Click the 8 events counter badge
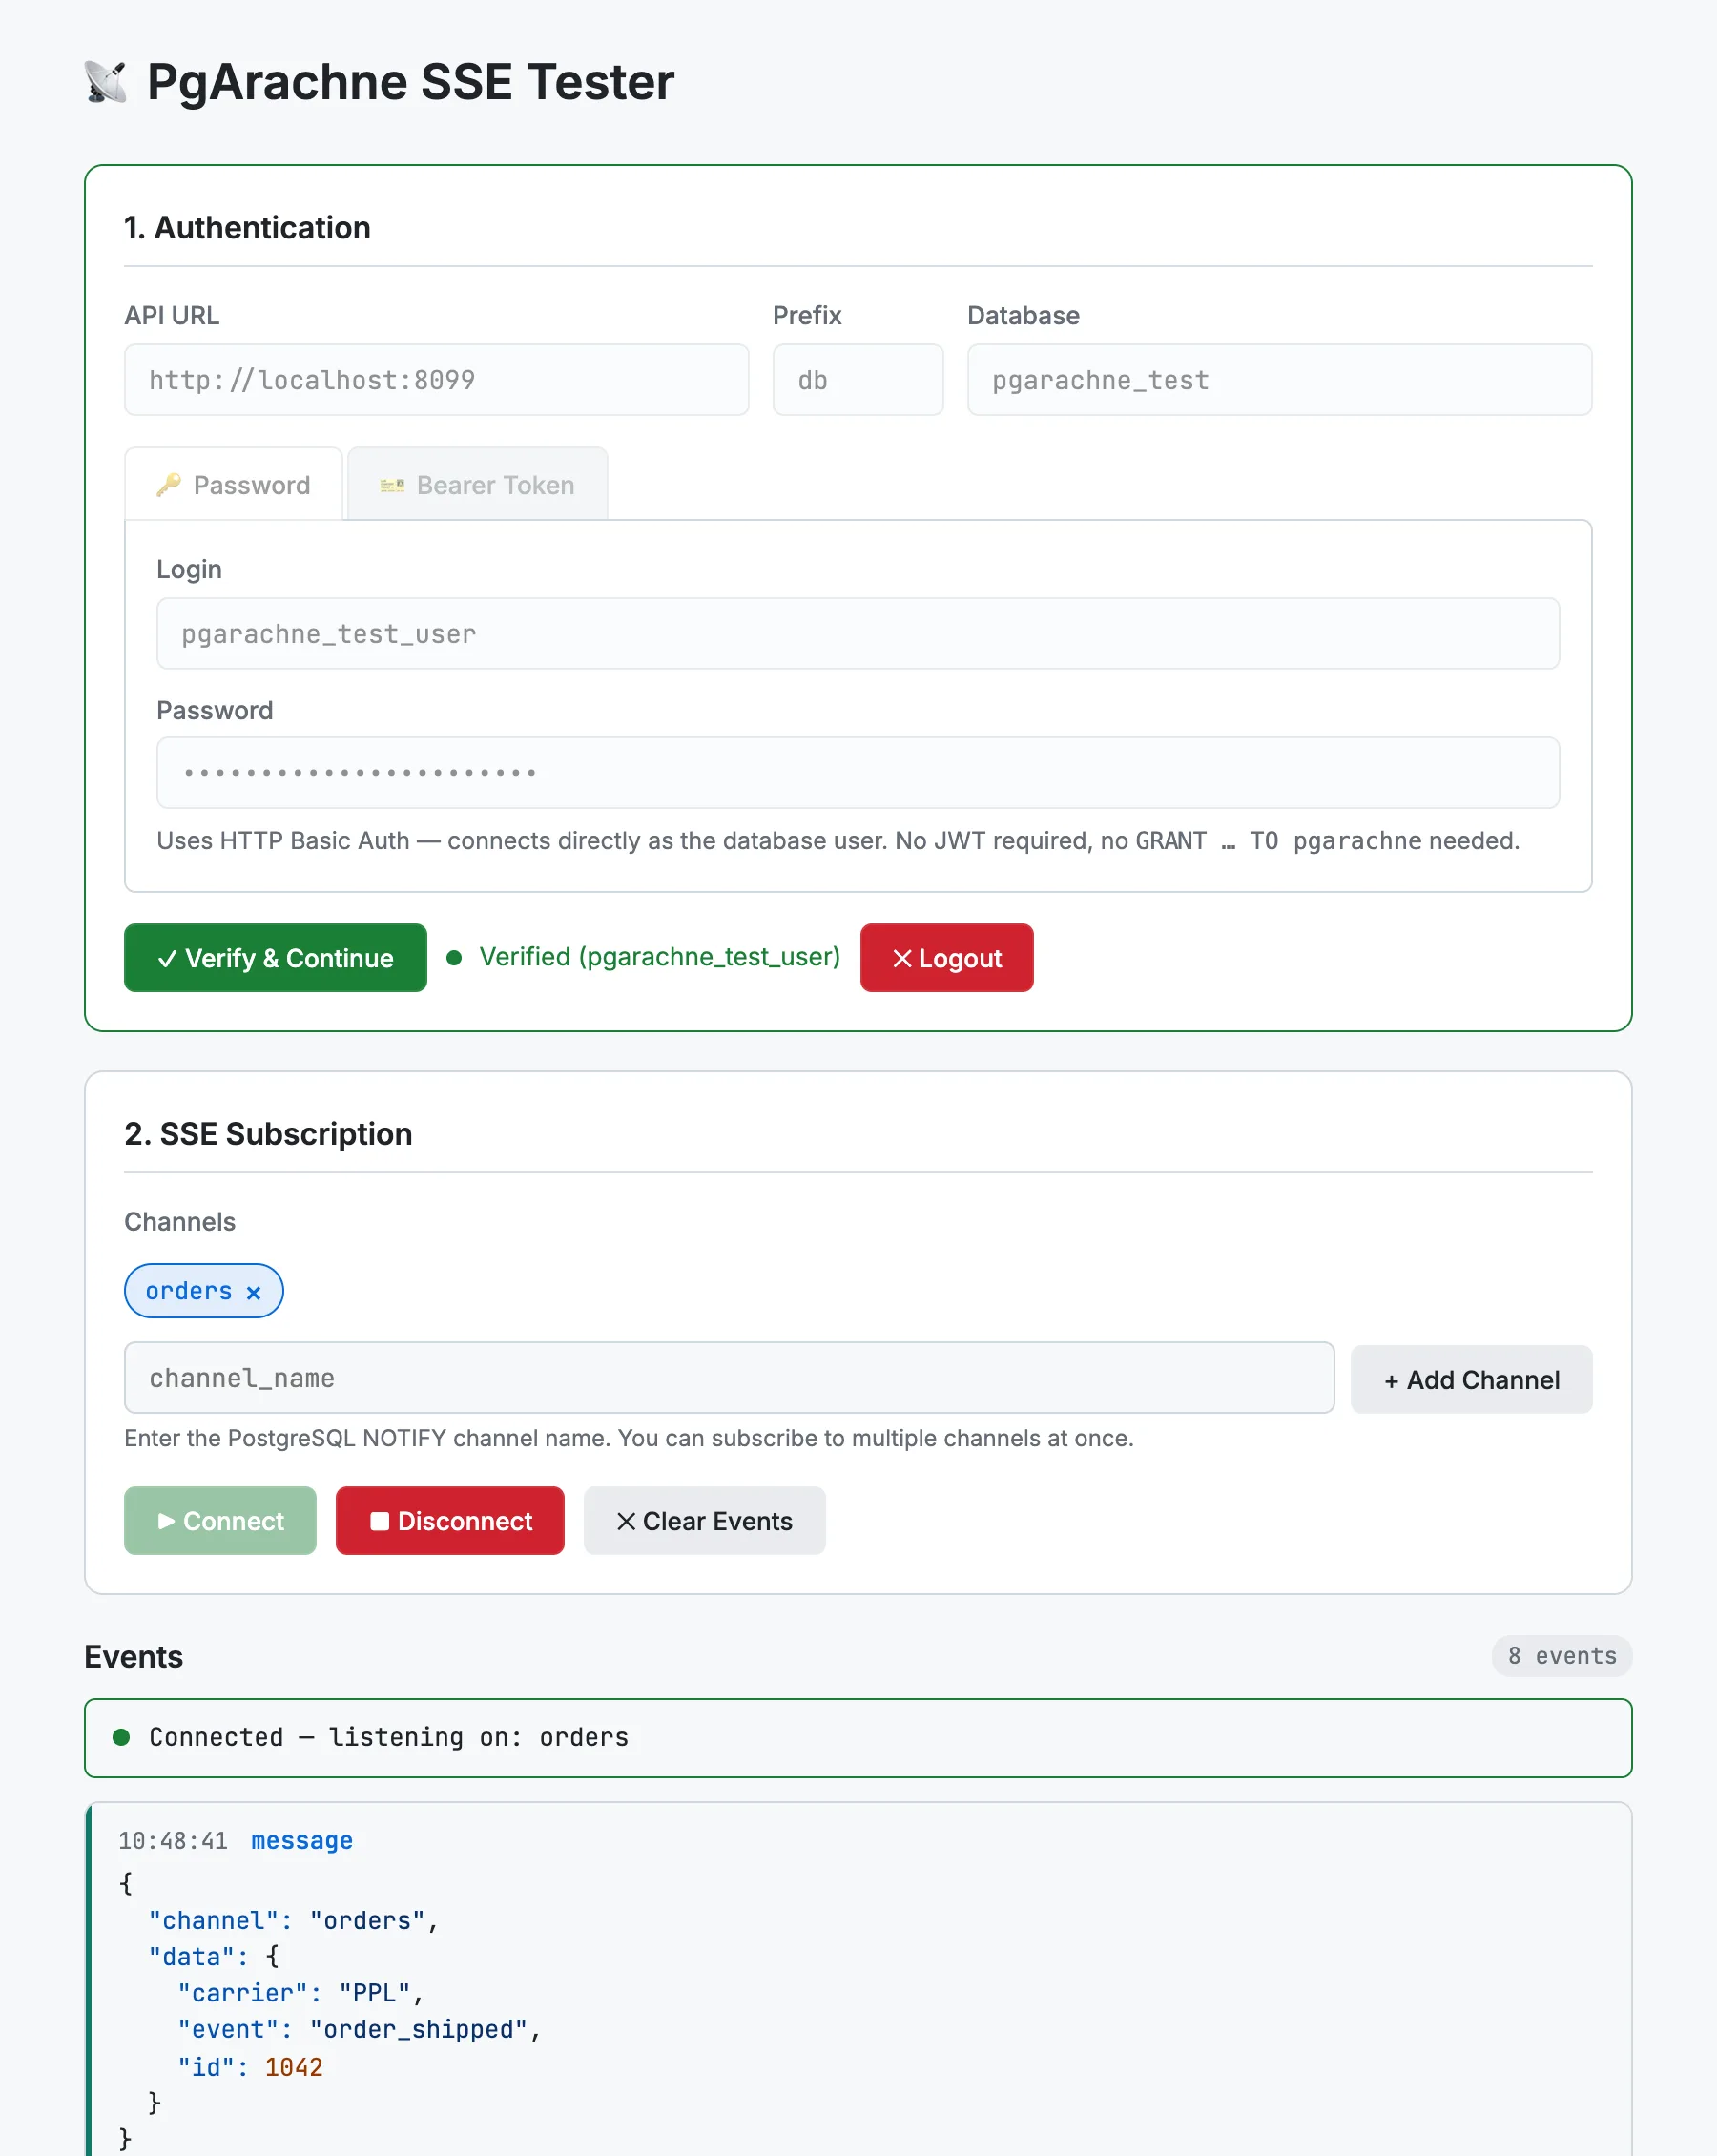Viewport: 1717px width, 2156px height. (1562, 1656)
